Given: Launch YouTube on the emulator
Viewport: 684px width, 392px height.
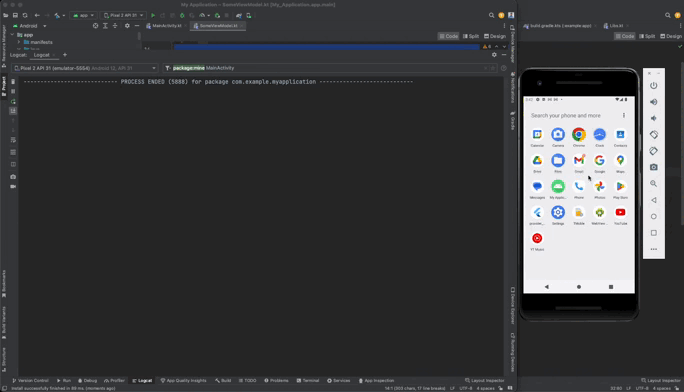Looking at the screenshot, I should click(x=620, y=212).
